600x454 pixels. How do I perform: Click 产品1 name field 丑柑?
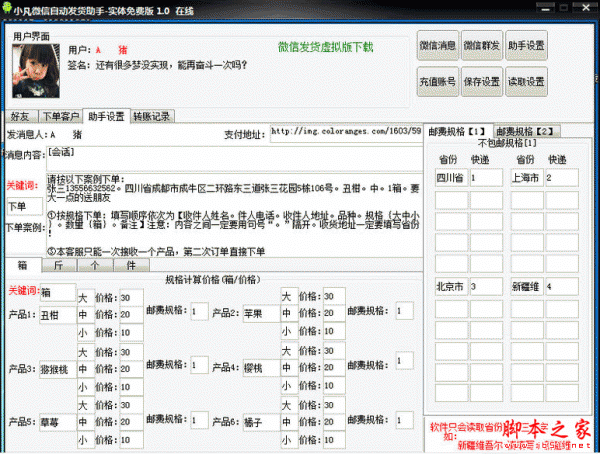pyautogui.click(x=58, y=315)
